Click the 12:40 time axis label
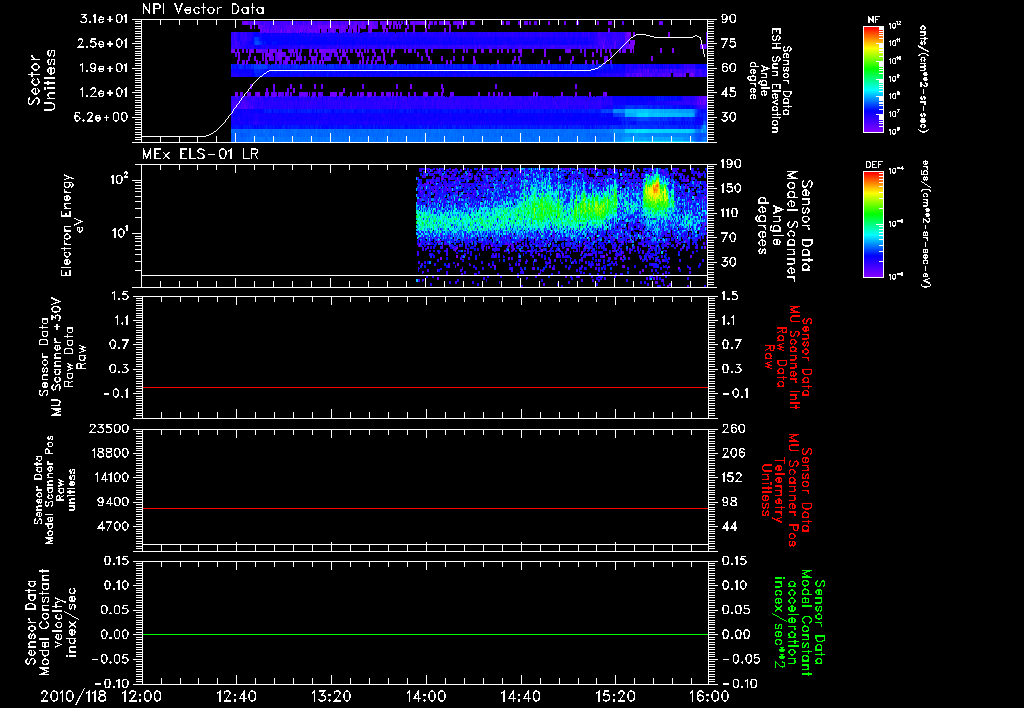The image size is (1024, 708). [x=236, y=696]
